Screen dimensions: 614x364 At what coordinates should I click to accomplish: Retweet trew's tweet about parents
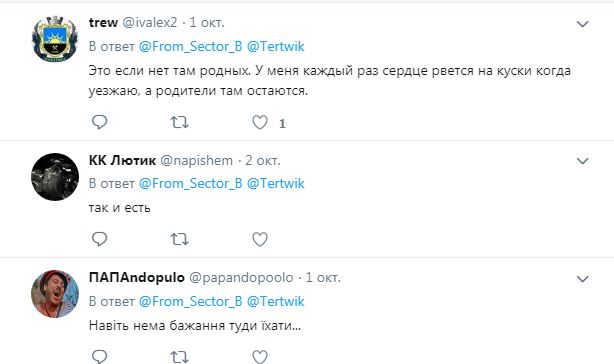180,123
